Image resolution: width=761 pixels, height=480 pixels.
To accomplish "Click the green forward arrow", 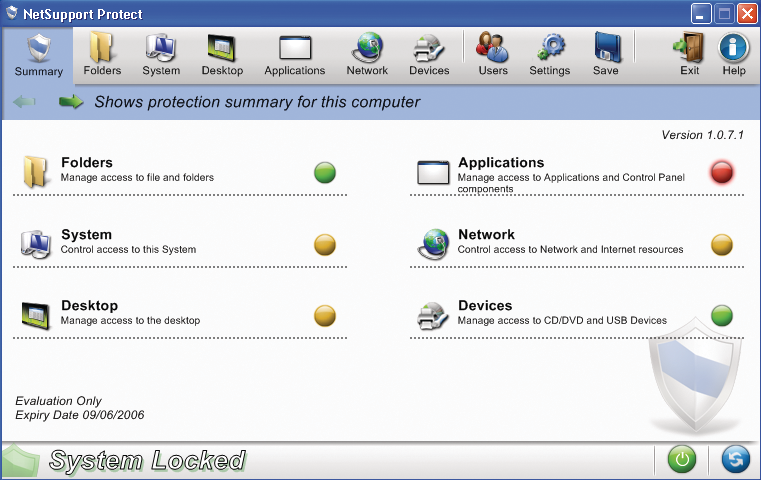I will tap(71, 102).
